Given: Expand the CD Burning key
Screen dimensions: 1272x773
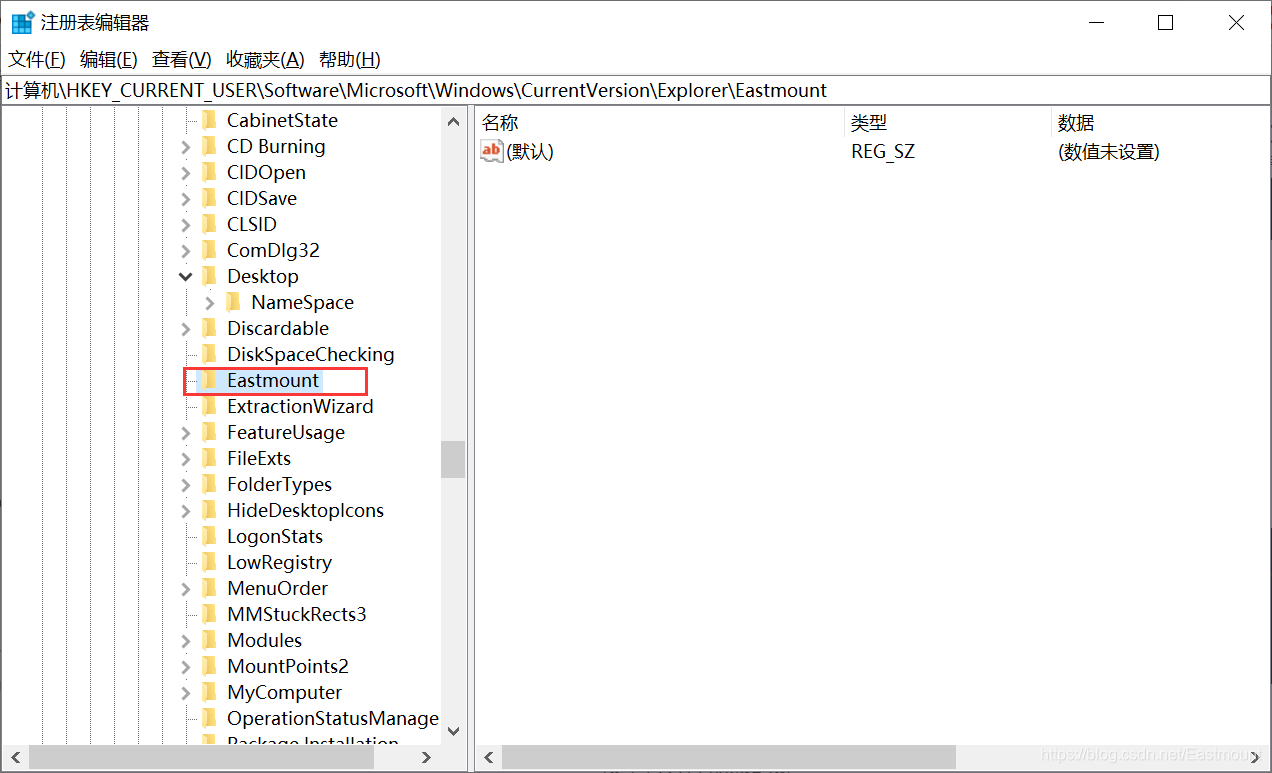Looking at the screenshot, I should (x=185, y=147).
